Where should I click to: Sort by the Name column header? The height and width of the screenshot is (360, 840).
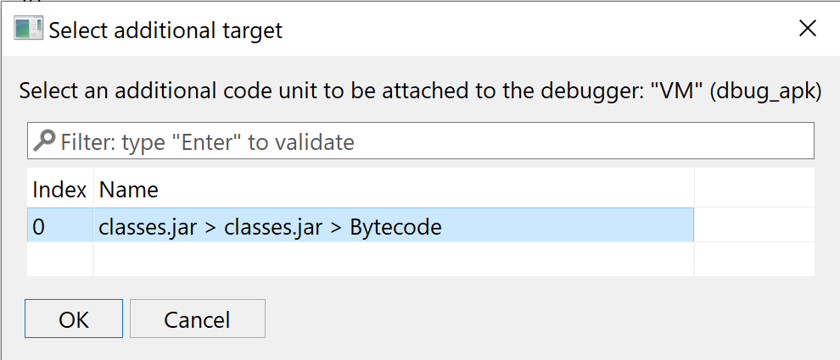[x=394, y=190]
